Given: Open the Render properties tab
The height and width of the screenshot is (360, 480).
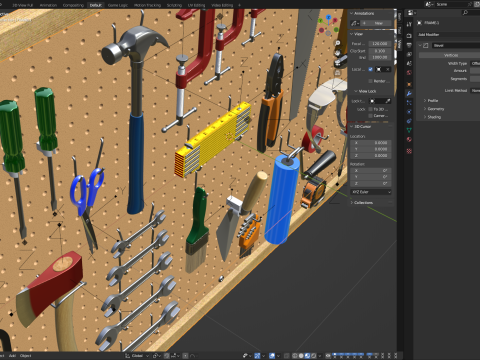Looking at the screenshot, I should click(x=409, y=35).
